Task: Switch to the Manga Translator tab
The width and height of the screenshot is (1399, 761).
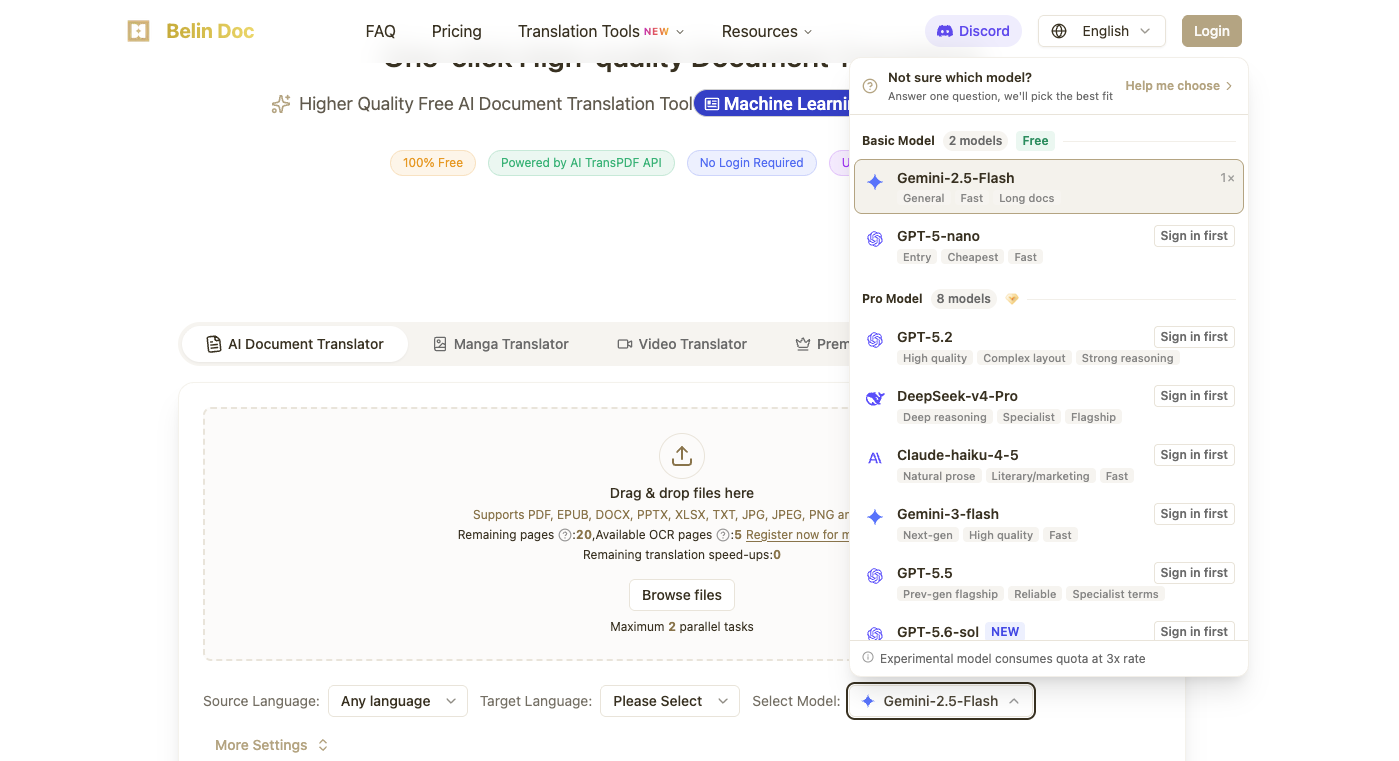Action: (500, 344)
